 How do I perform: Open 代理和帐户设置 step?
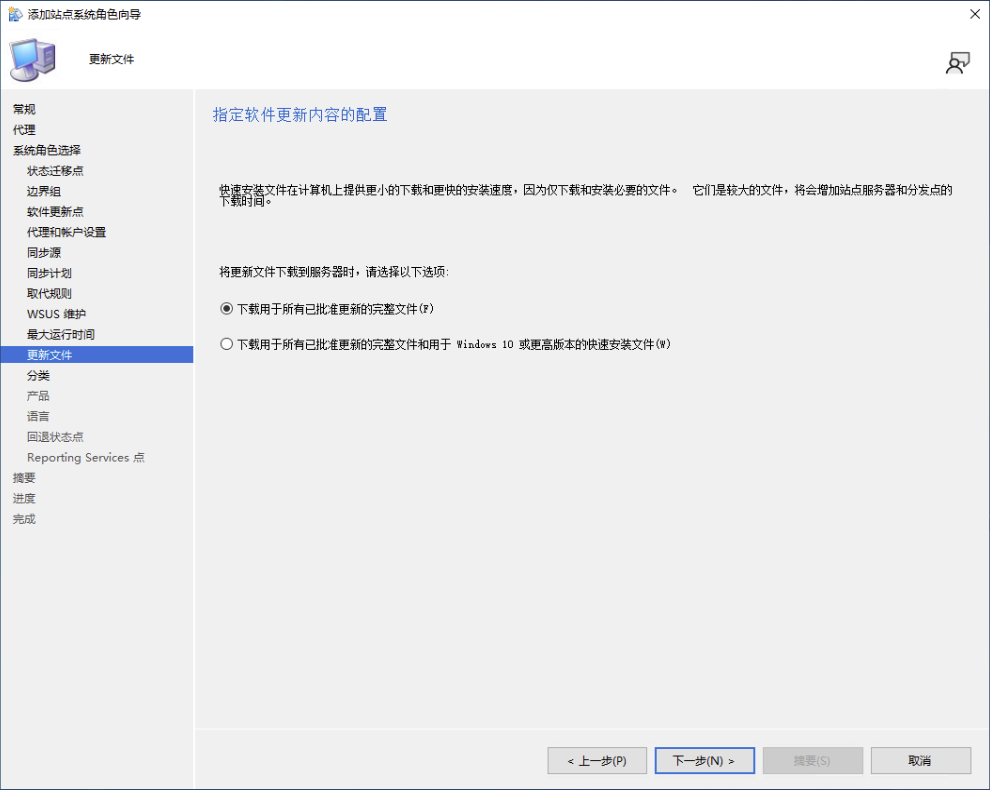(x=66, y=232)
